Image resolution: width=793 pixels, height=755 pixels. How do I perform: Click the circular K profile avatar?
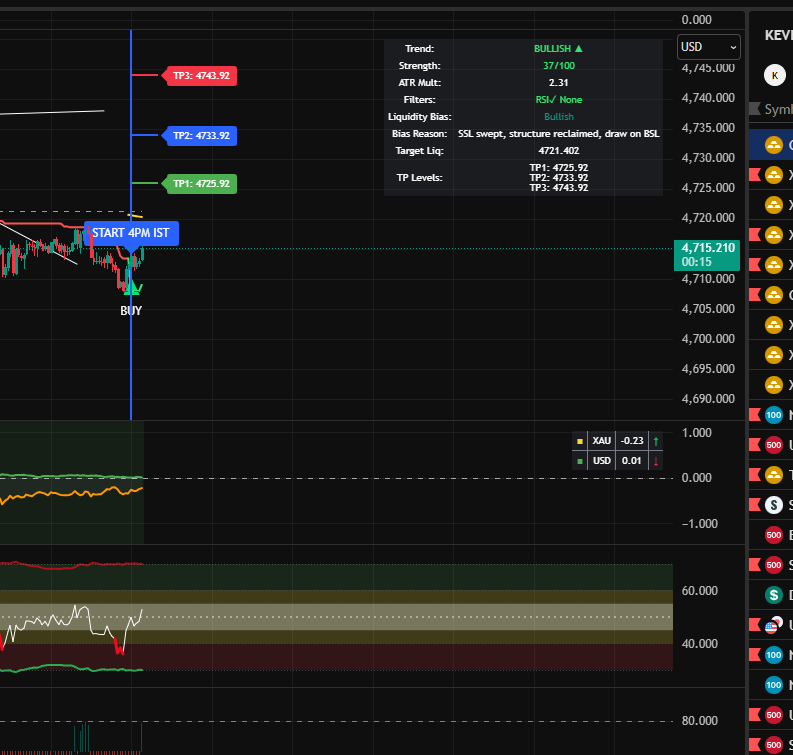pos(774,75)
